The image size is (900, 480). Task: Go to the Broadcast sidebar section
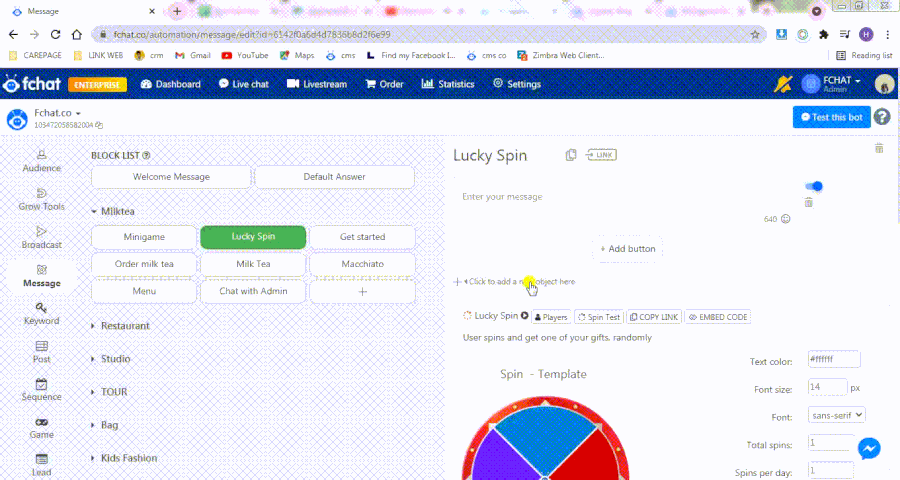41,238
